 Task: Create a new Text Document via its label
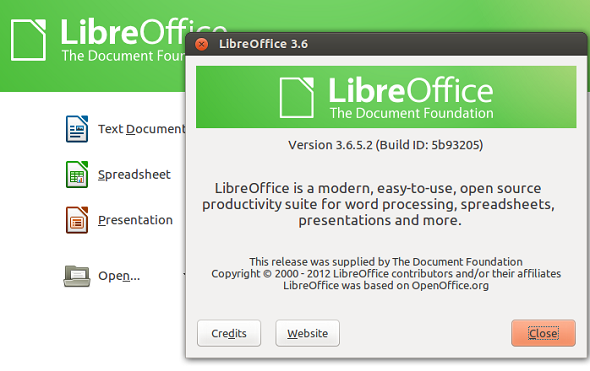141,129
